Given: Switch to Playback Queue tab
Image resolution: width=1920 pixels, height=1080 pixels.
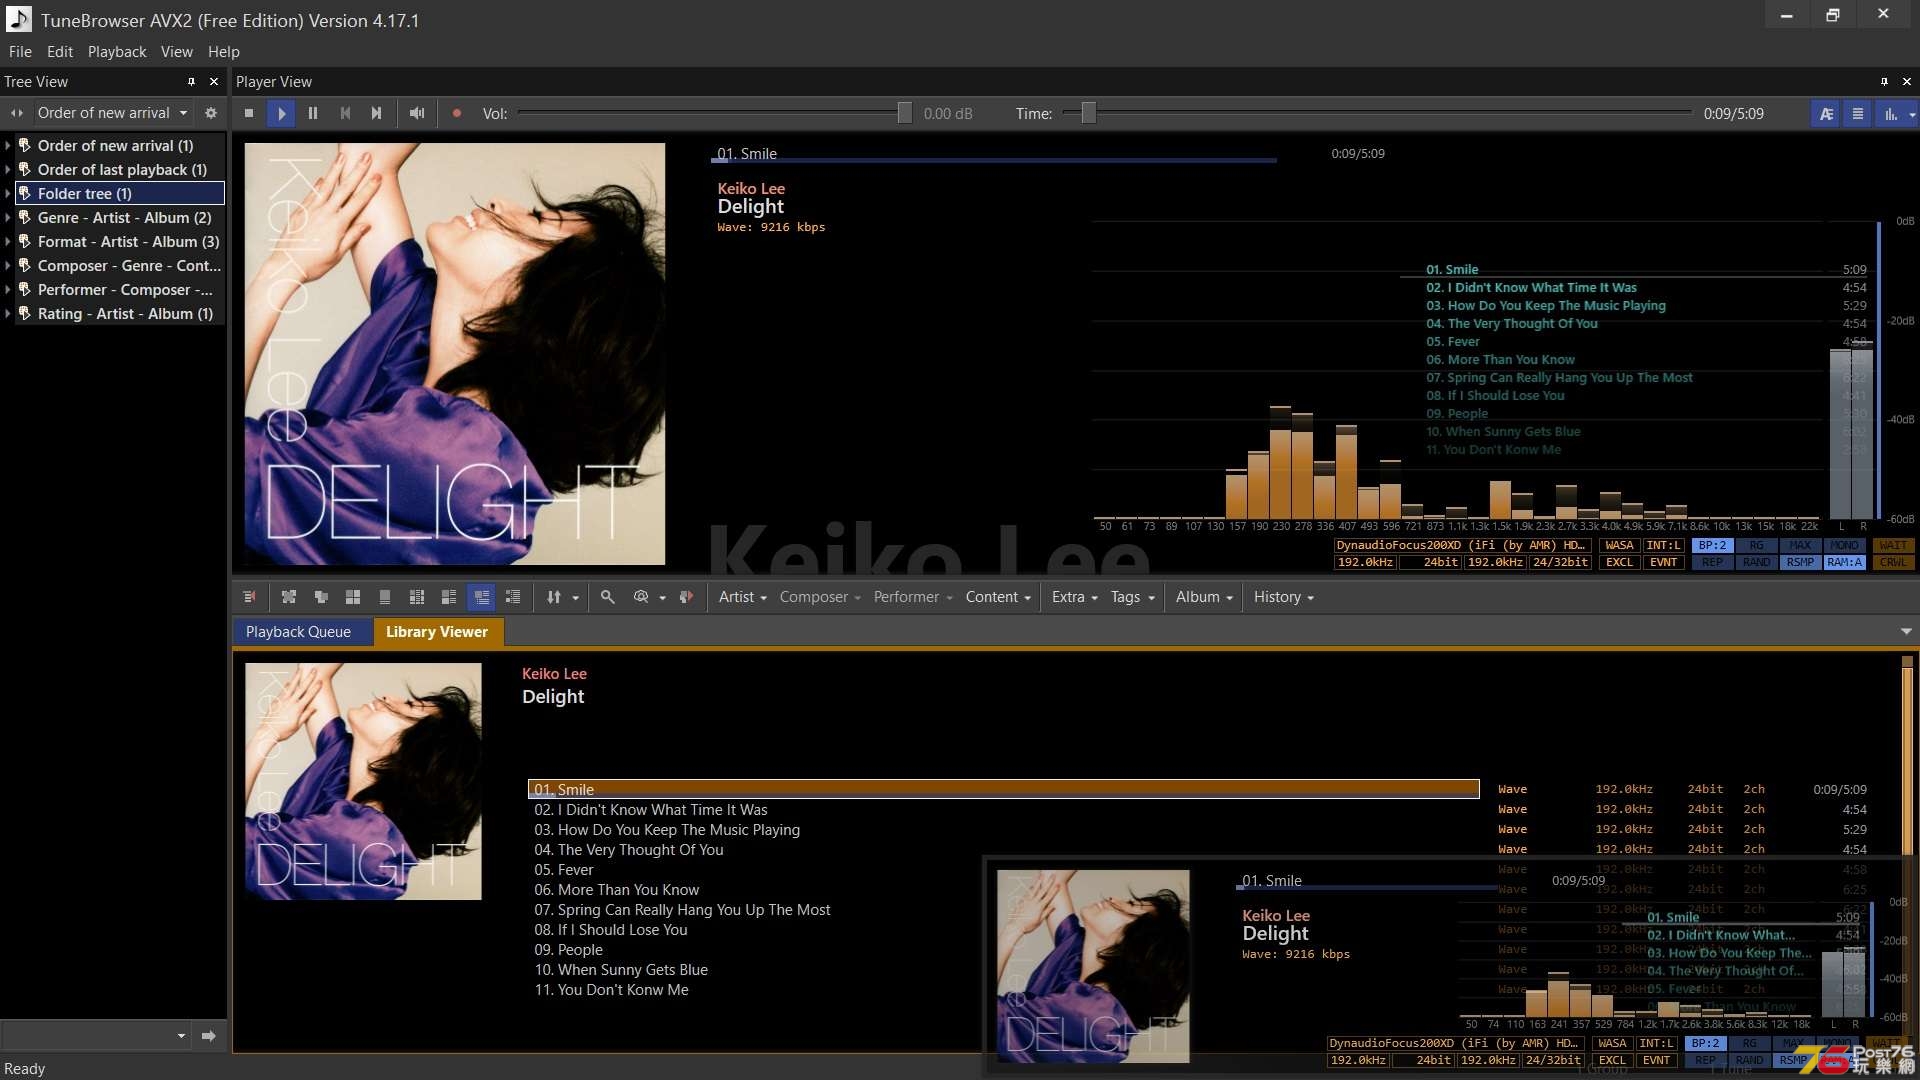Looking at the screenshot, I should tap(297, 632).
